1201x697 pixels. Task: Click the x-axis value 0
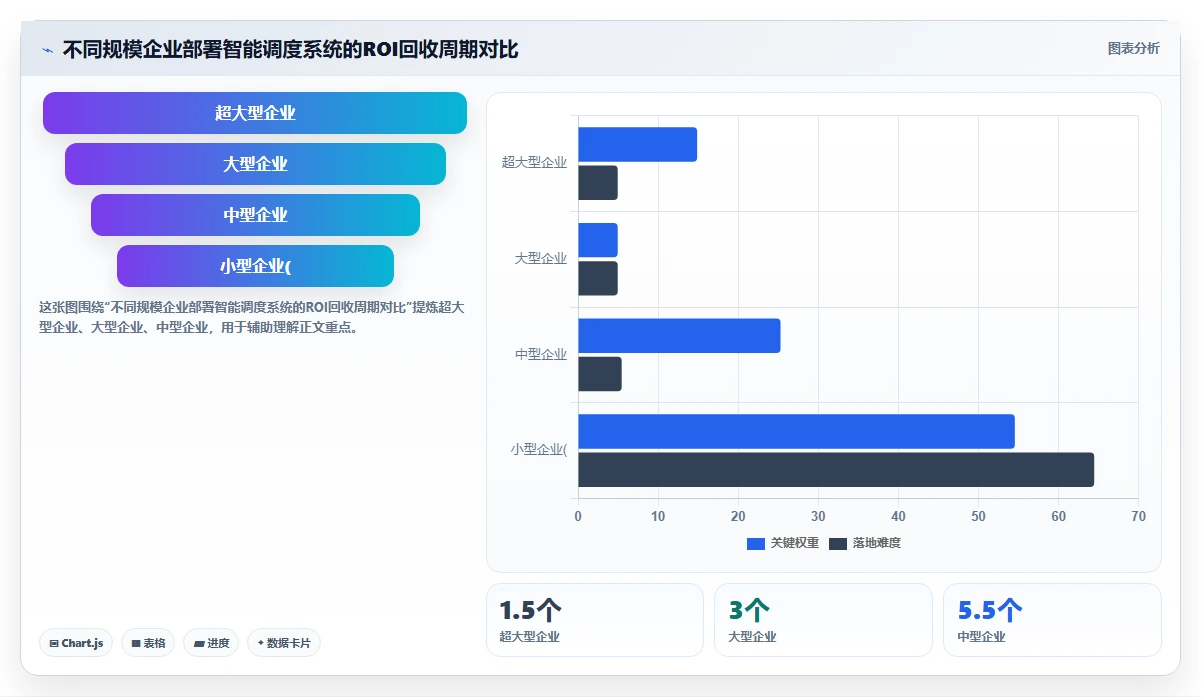tap(578, 516)
